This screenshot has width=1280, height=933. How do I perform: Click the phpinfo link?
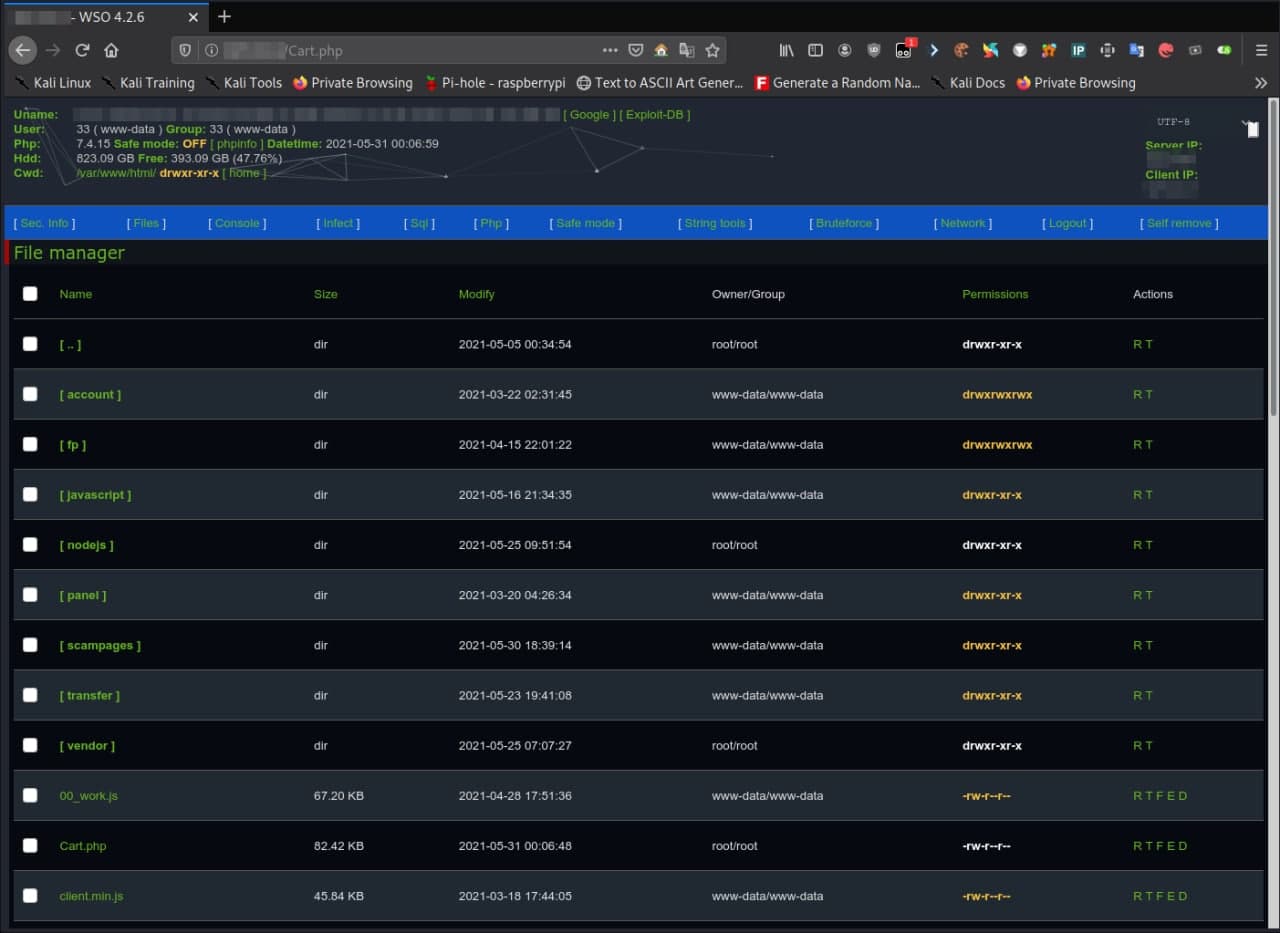point(237,144)
